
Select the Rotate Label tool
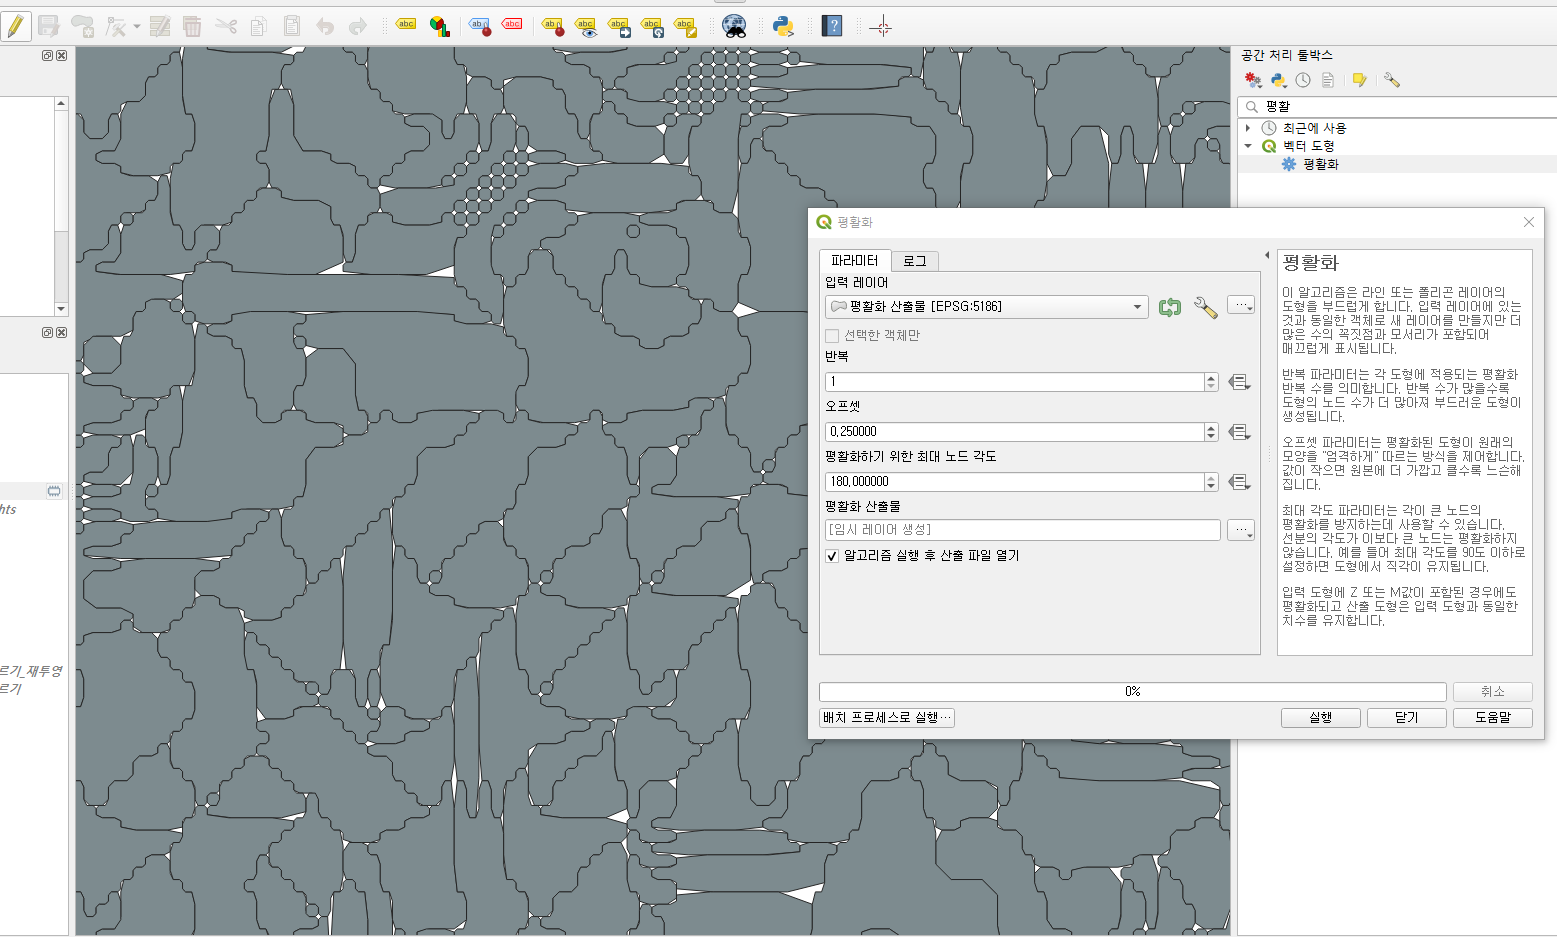(652, 26)
